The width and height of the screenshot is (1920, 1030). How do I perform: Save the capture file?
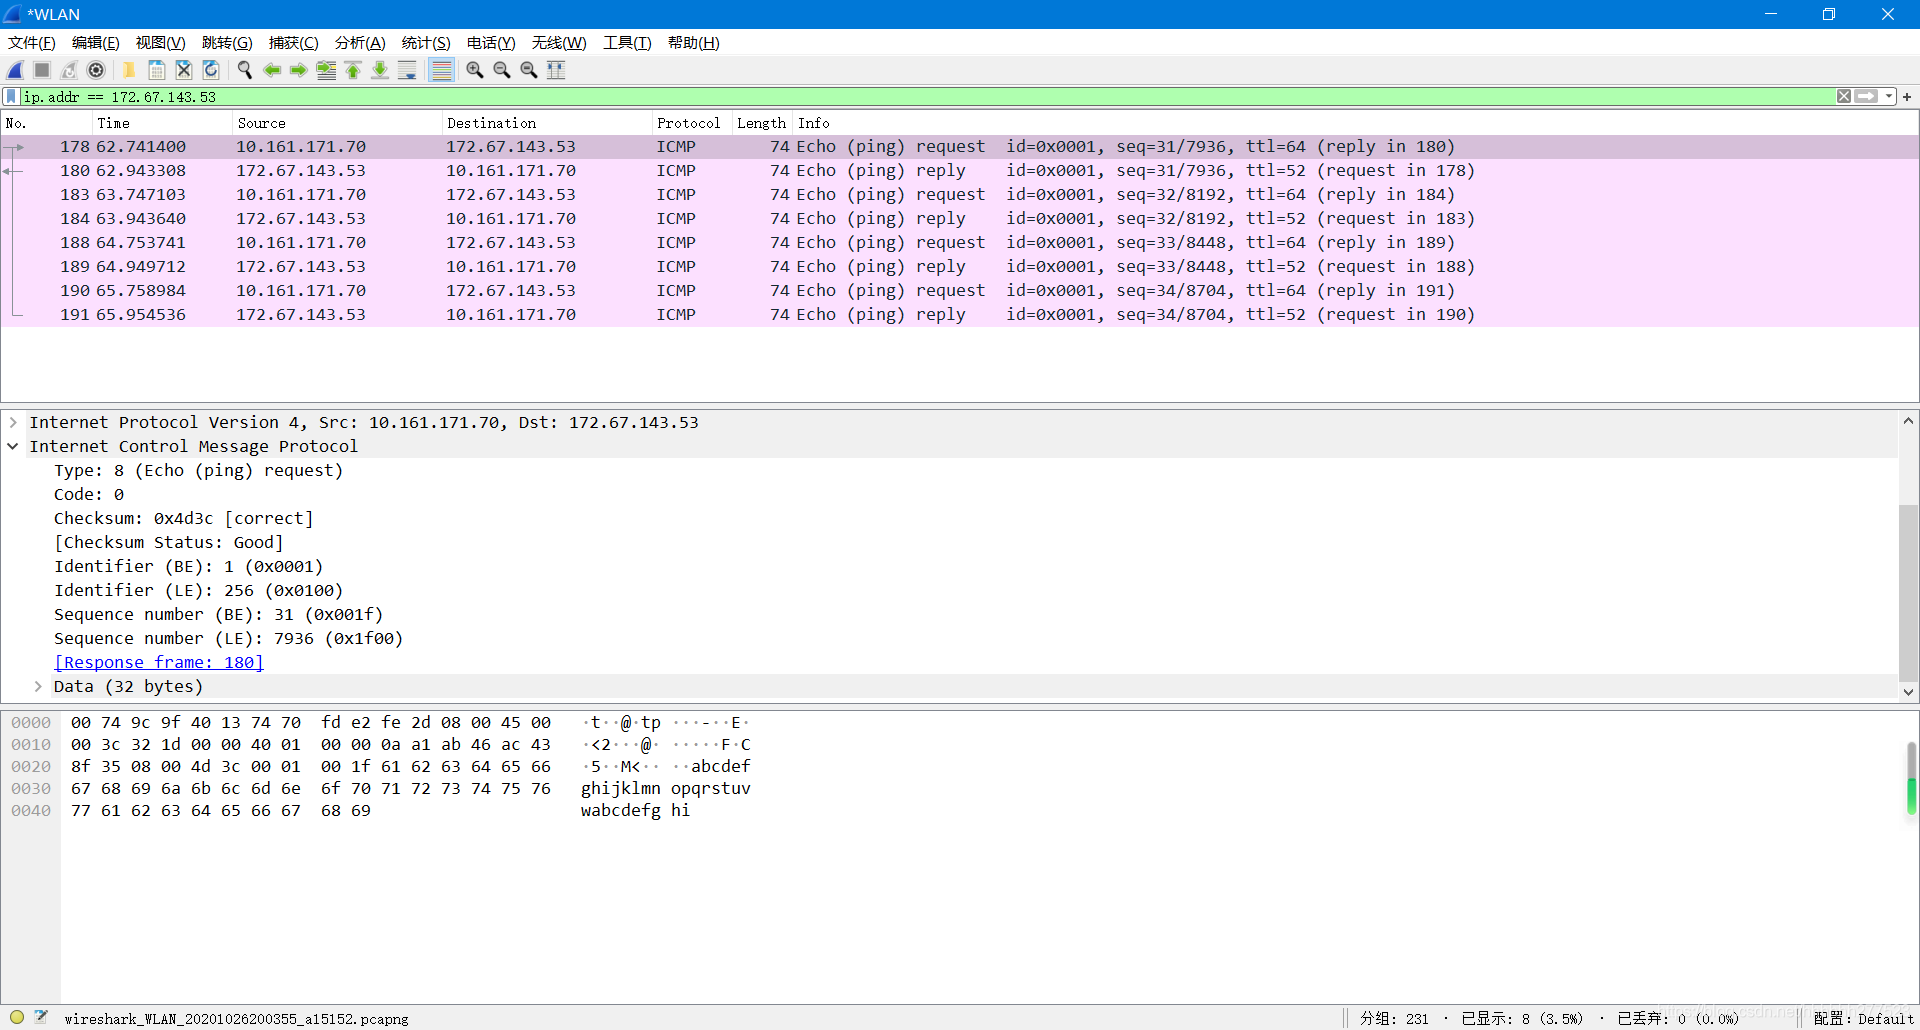coord(157,70)
